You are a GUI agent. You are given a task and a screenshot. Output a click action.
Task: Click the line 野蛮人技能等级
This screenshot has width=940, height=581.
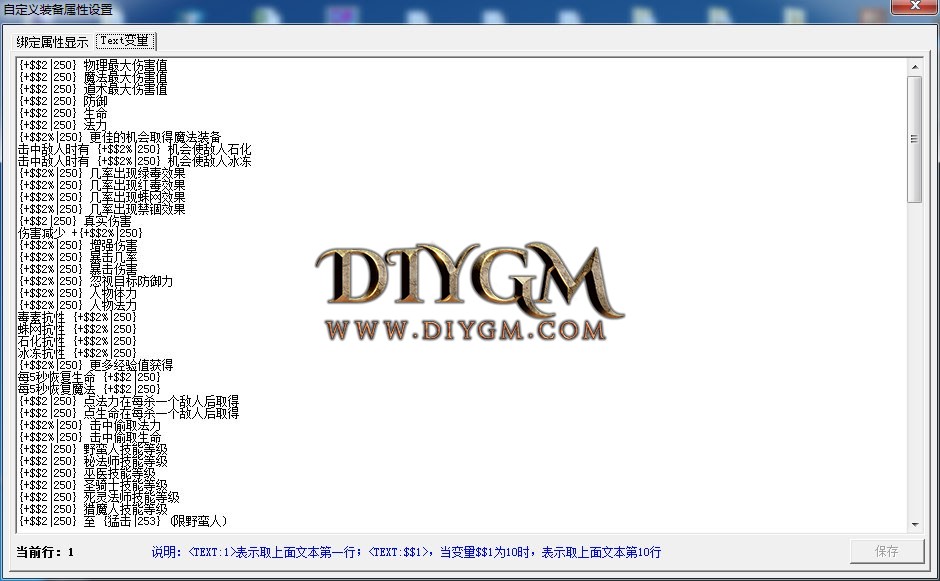[x=93, y=448]
